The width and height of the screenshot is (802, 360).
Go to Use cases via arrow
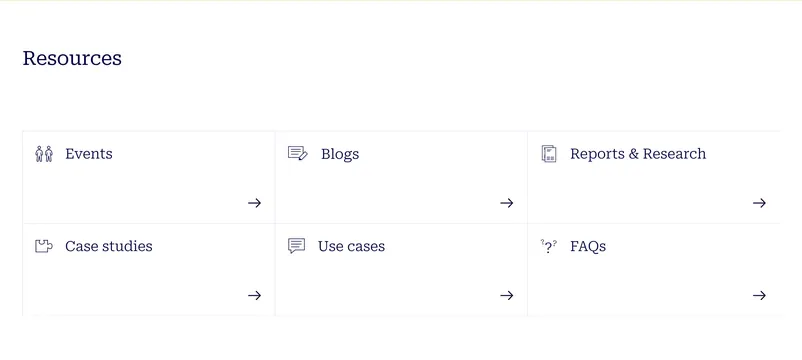click(x=506, y=295)
